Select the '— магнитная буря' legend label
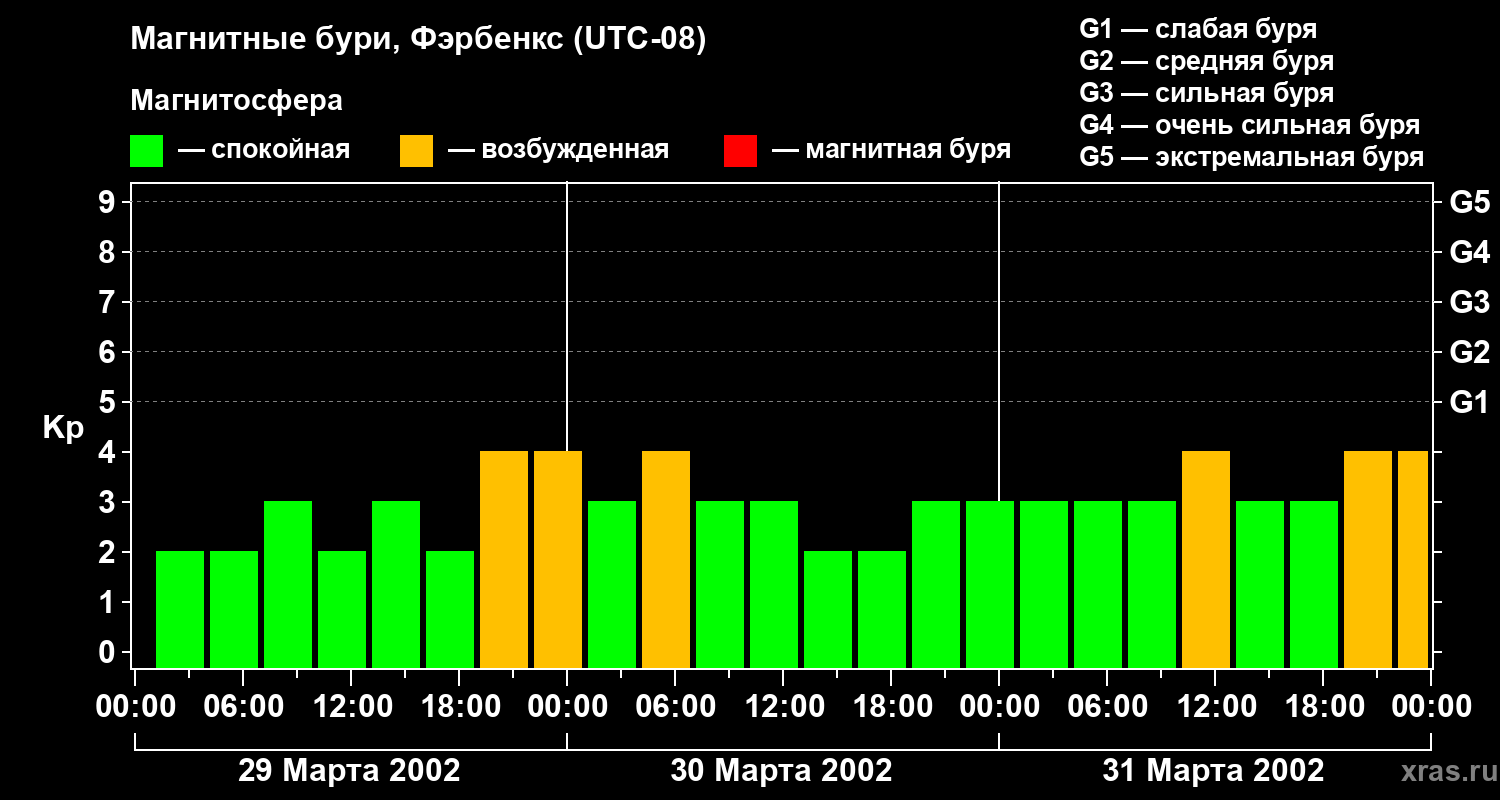The width and height of the screenshot is (1500, 800). tap(892, 150)
